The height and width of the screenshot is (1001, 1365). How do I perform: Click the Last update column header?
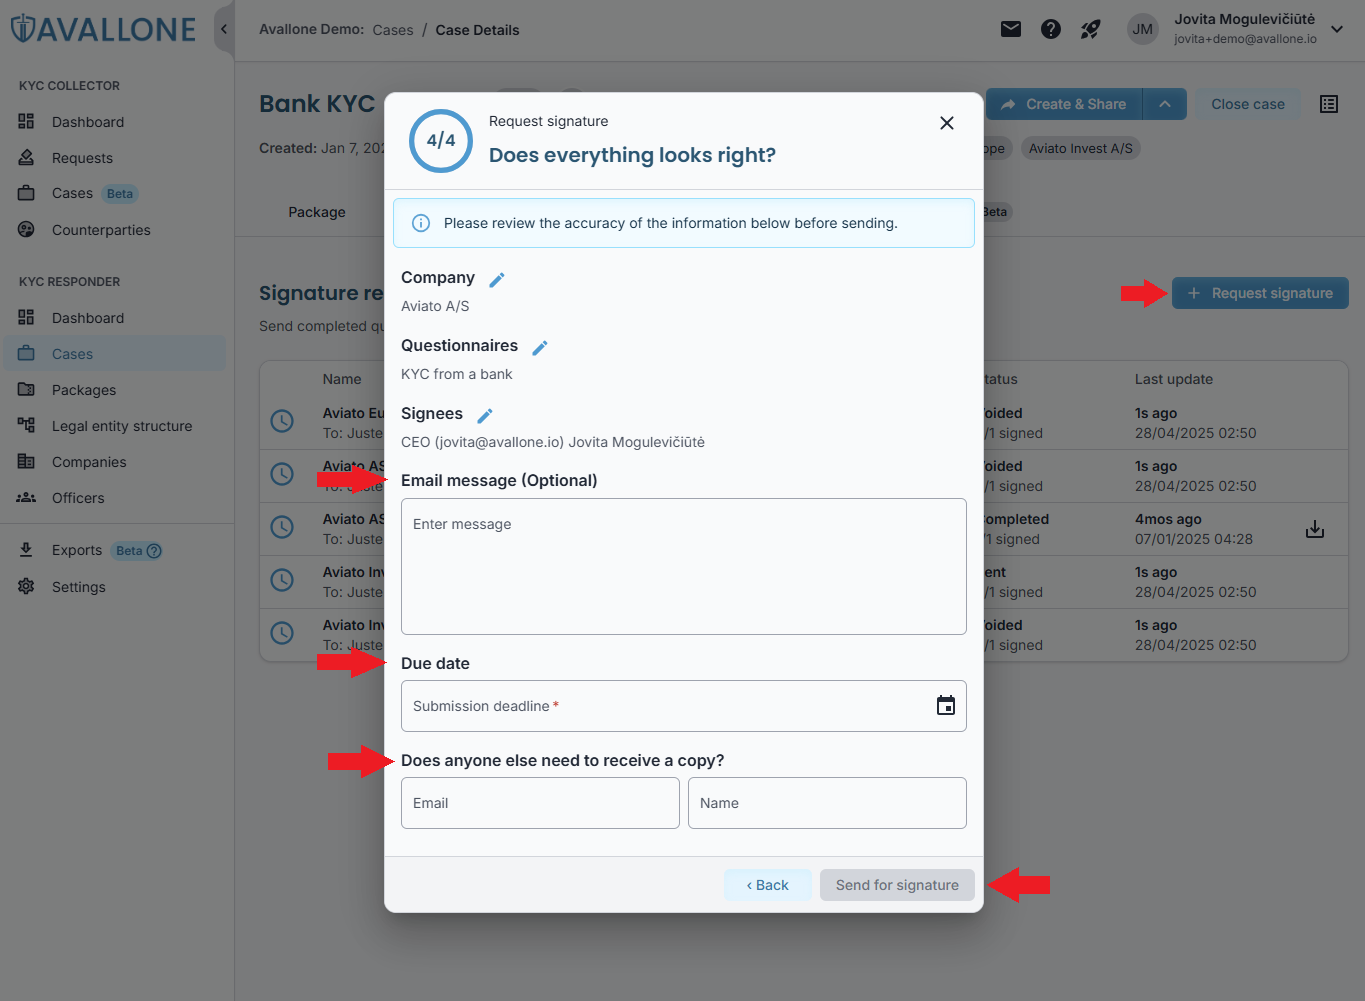[1174, 379]
